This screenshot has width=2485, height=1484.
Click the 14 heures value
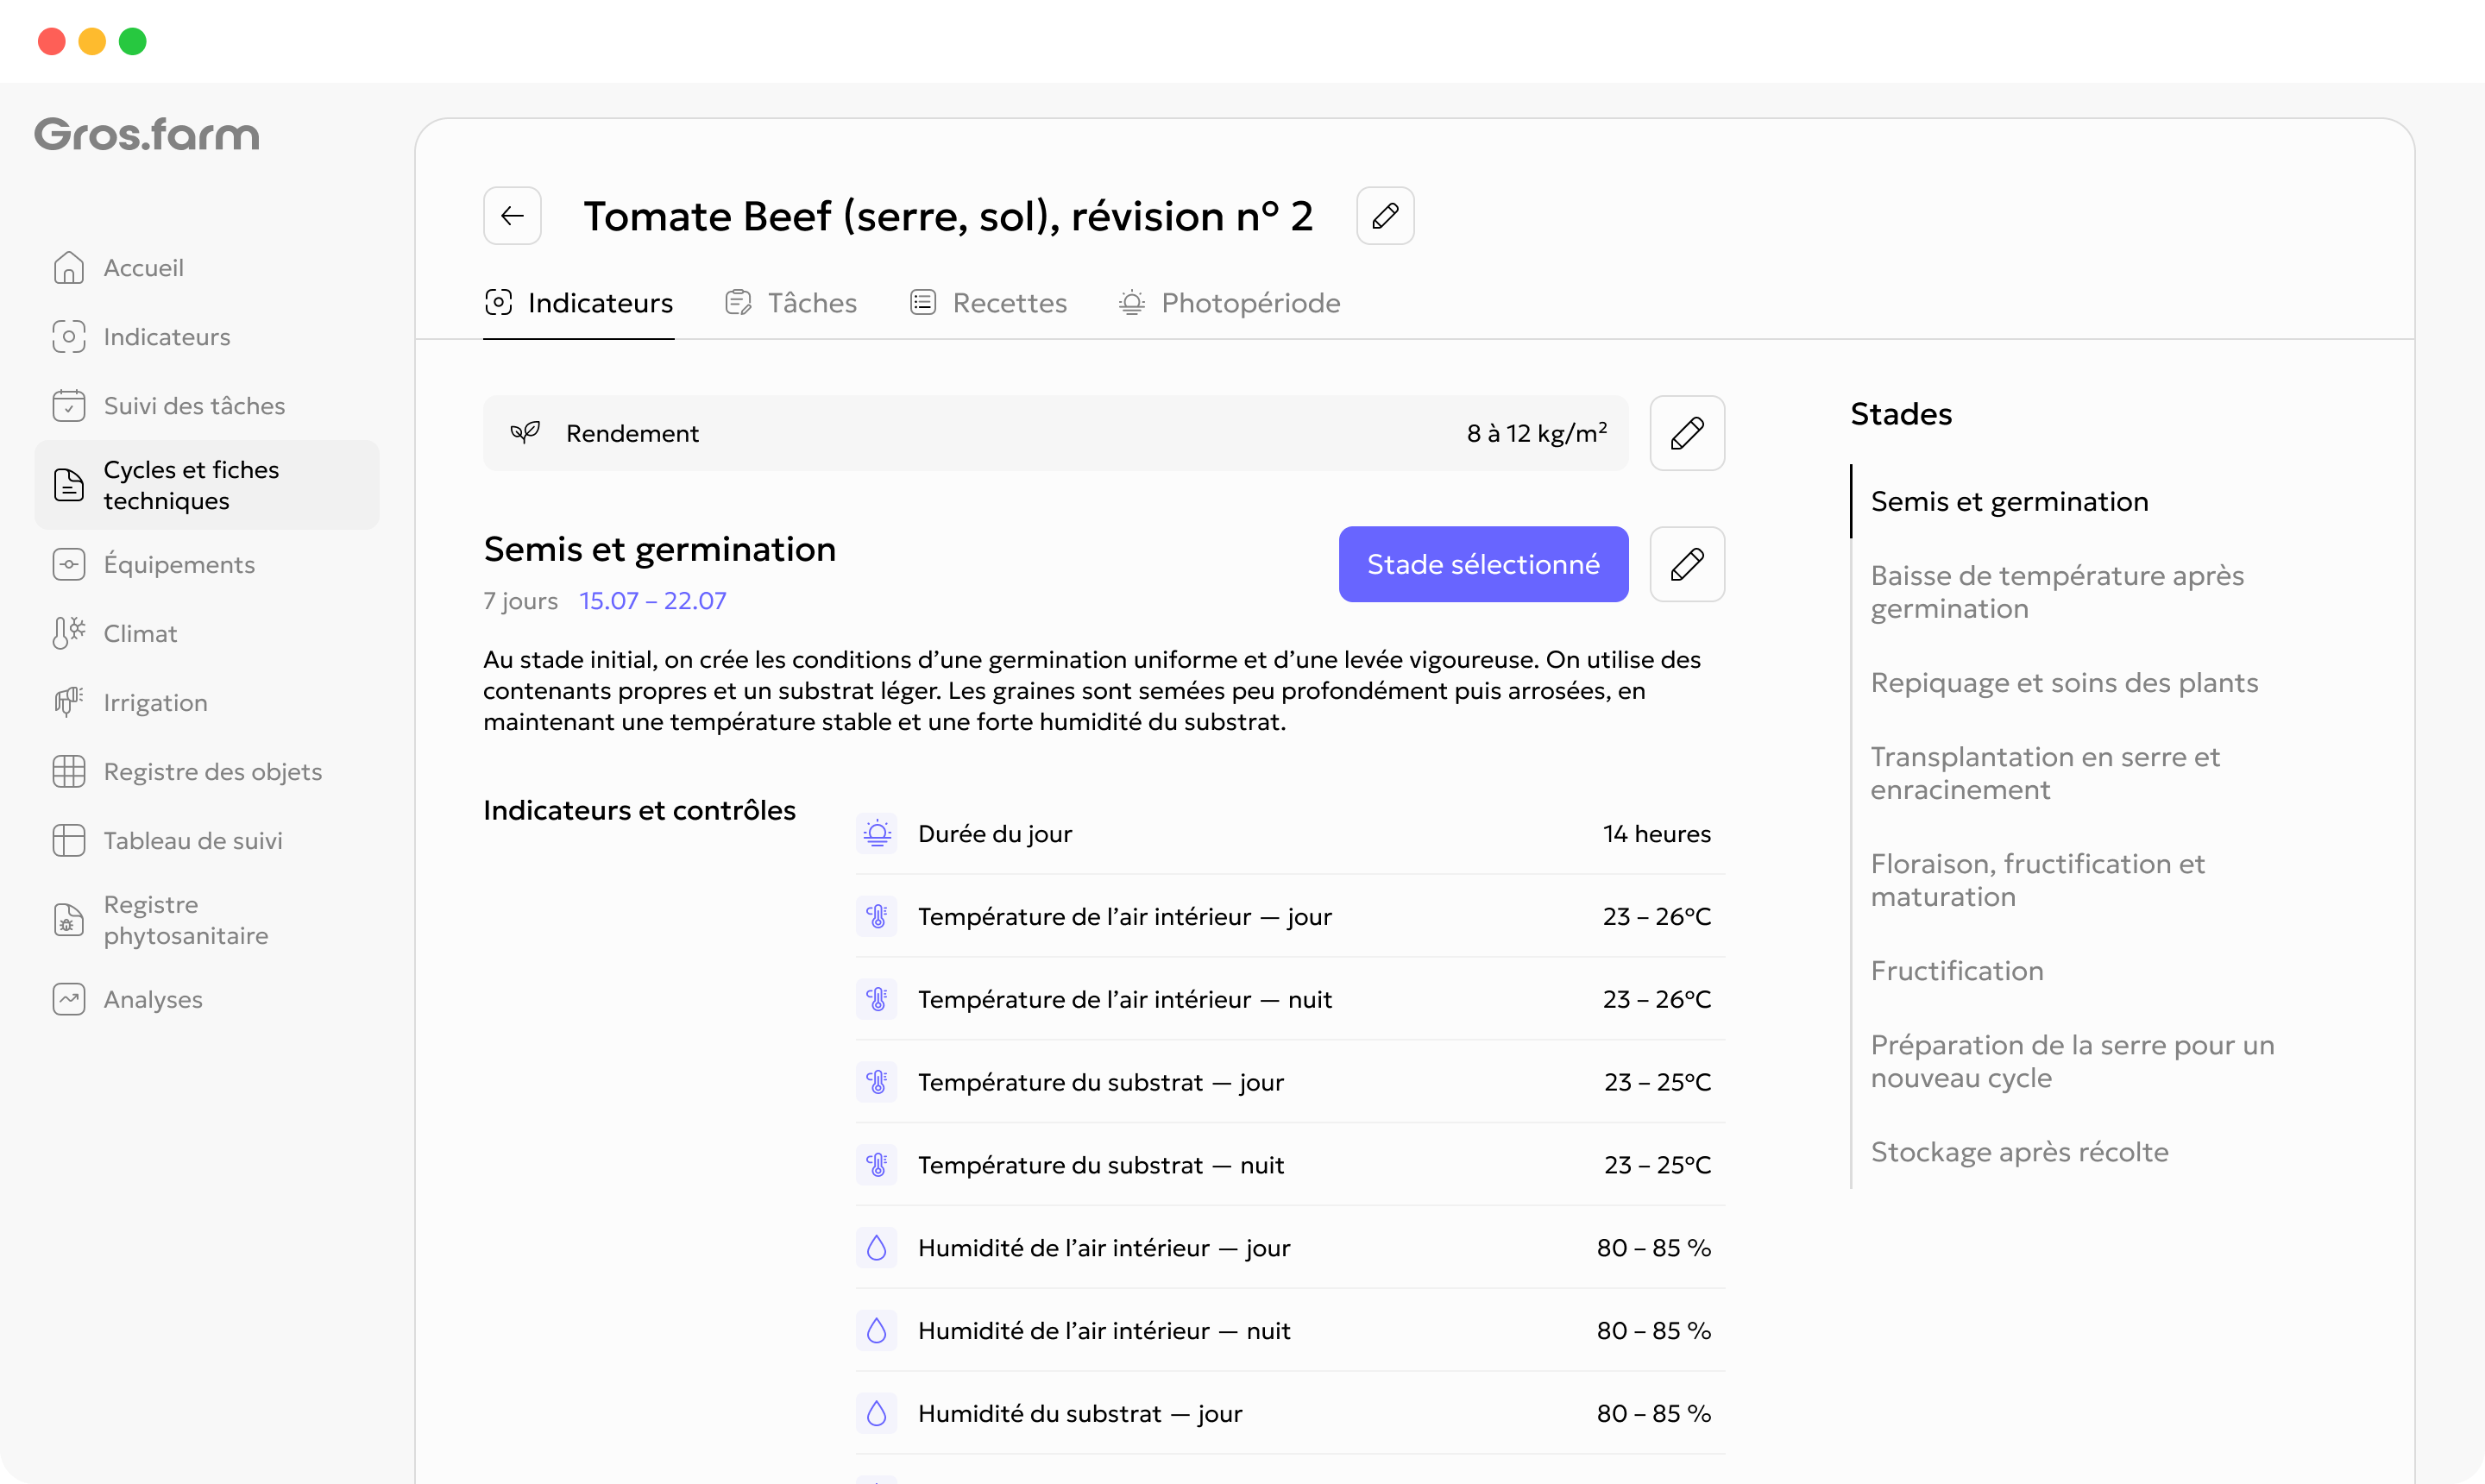point(1656,834)
